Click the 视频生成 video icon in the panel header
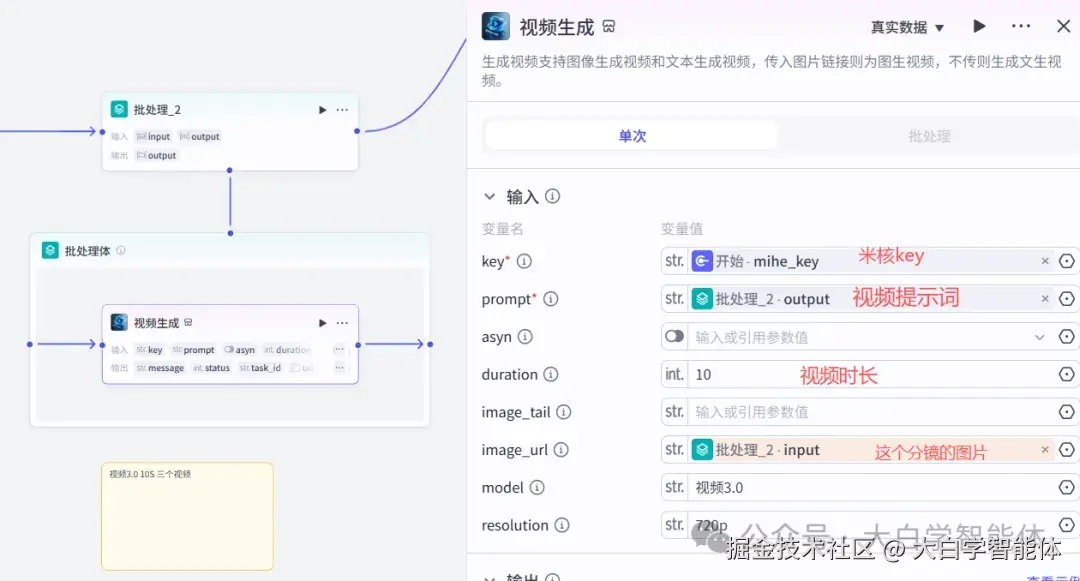 point(495,26)
